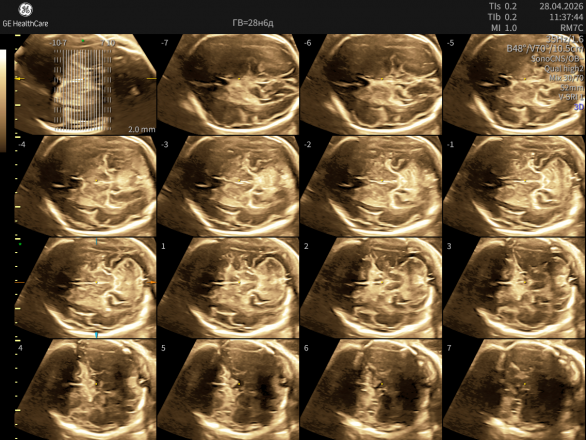The height and width of the screenshot is (440, 586).
Task: Choose slice -1 image
Action: [514, 186]
